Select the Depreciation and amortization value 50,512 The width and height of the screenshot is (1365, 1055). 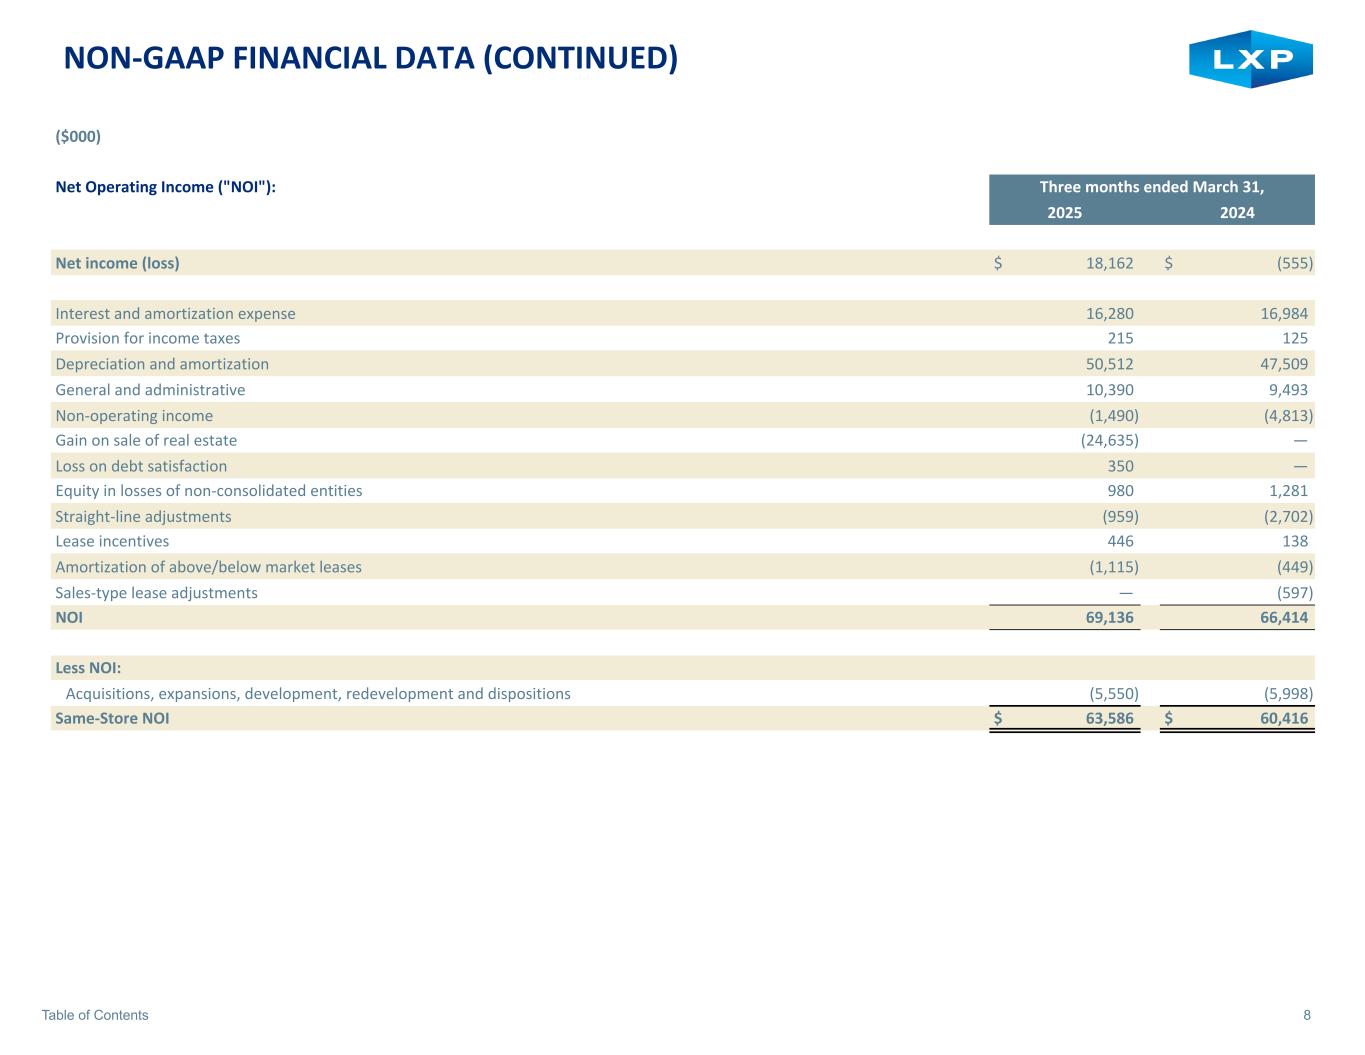(1109, 364)
